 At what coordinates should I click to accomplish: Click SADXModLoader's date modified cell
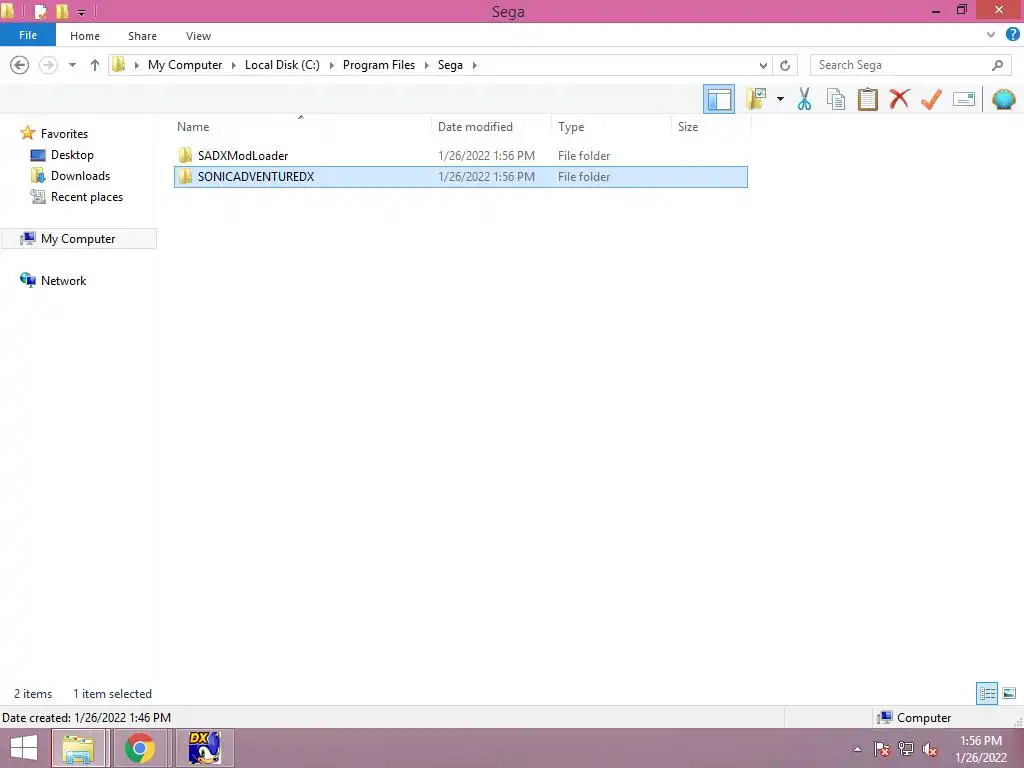pyautogui.click(x=486, y=155)
